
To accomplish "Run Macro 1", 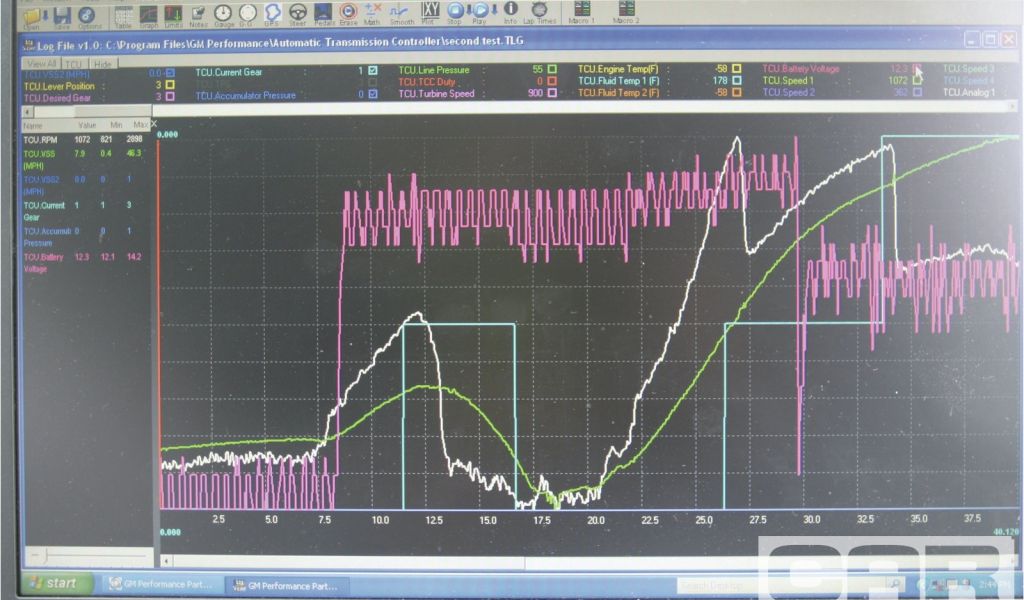I will (581, 13).
